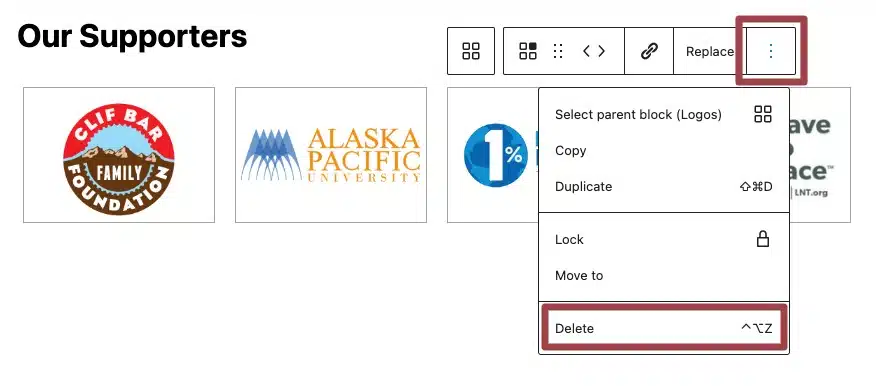Screen dimensions: 876x386
Task: Select the parent Logos block toolbar icon
Action: point(471,51)
